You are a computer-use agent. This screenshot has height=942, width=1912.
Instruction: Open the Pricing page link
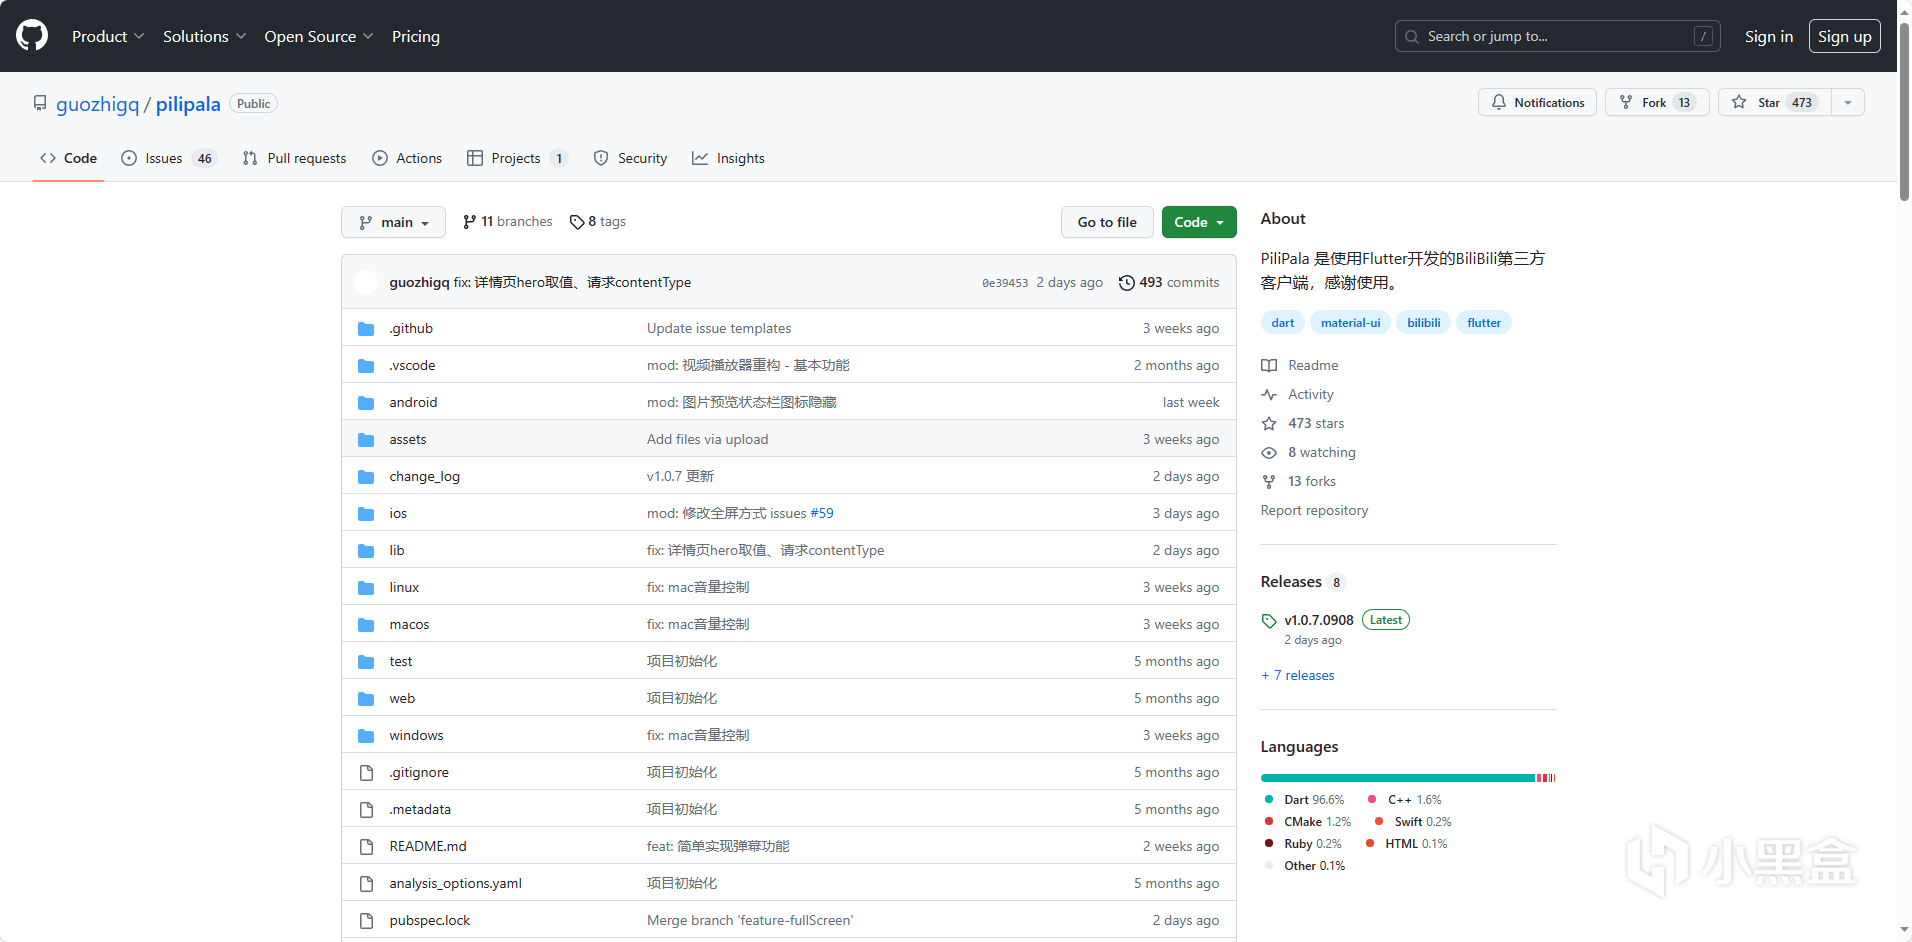point(416,36)
